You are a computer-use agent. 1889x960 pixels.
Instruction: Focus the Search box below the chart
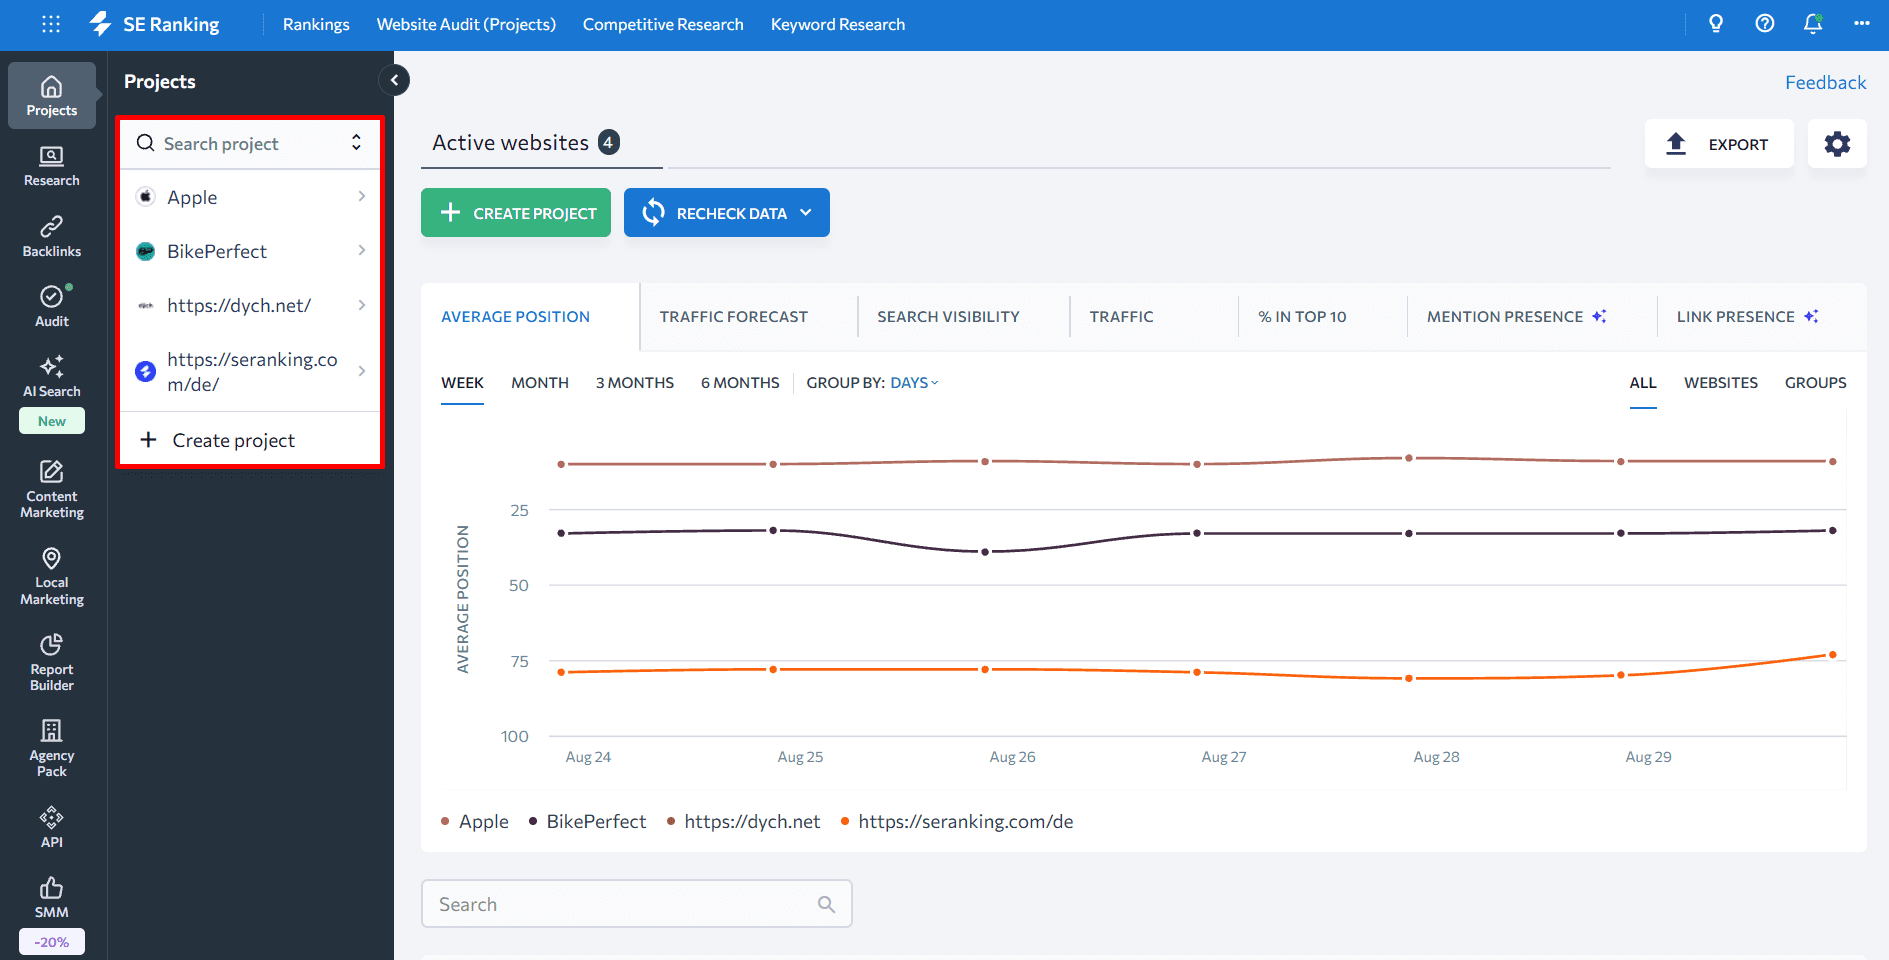[637, 904]
